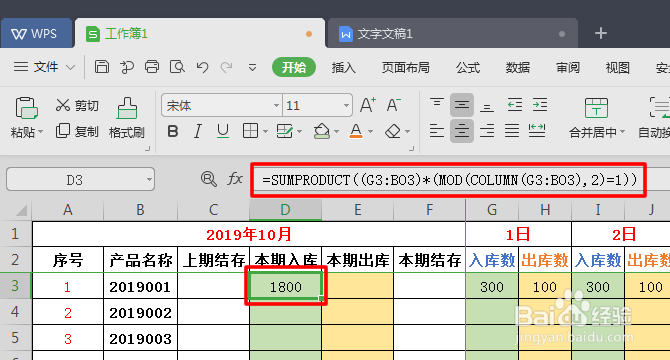Viewport: 670px width, 360px height.
Task: Open Print Preview icon
Action: pos(177,67)
